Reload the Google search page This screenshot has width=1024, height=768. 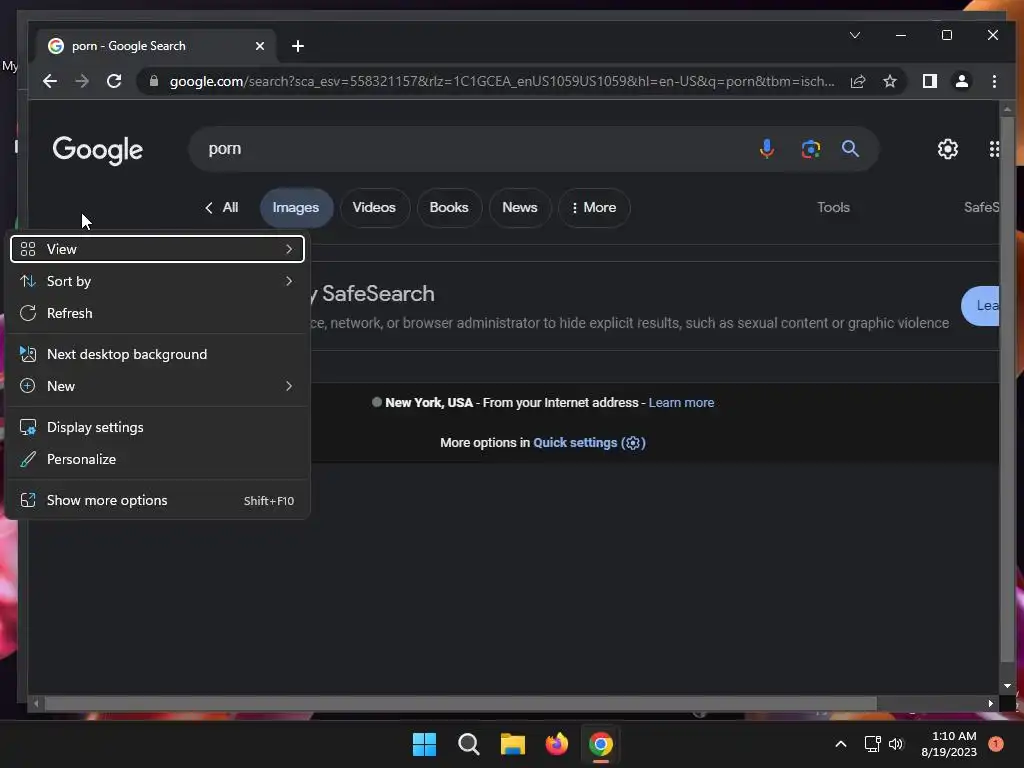(114, 81)
